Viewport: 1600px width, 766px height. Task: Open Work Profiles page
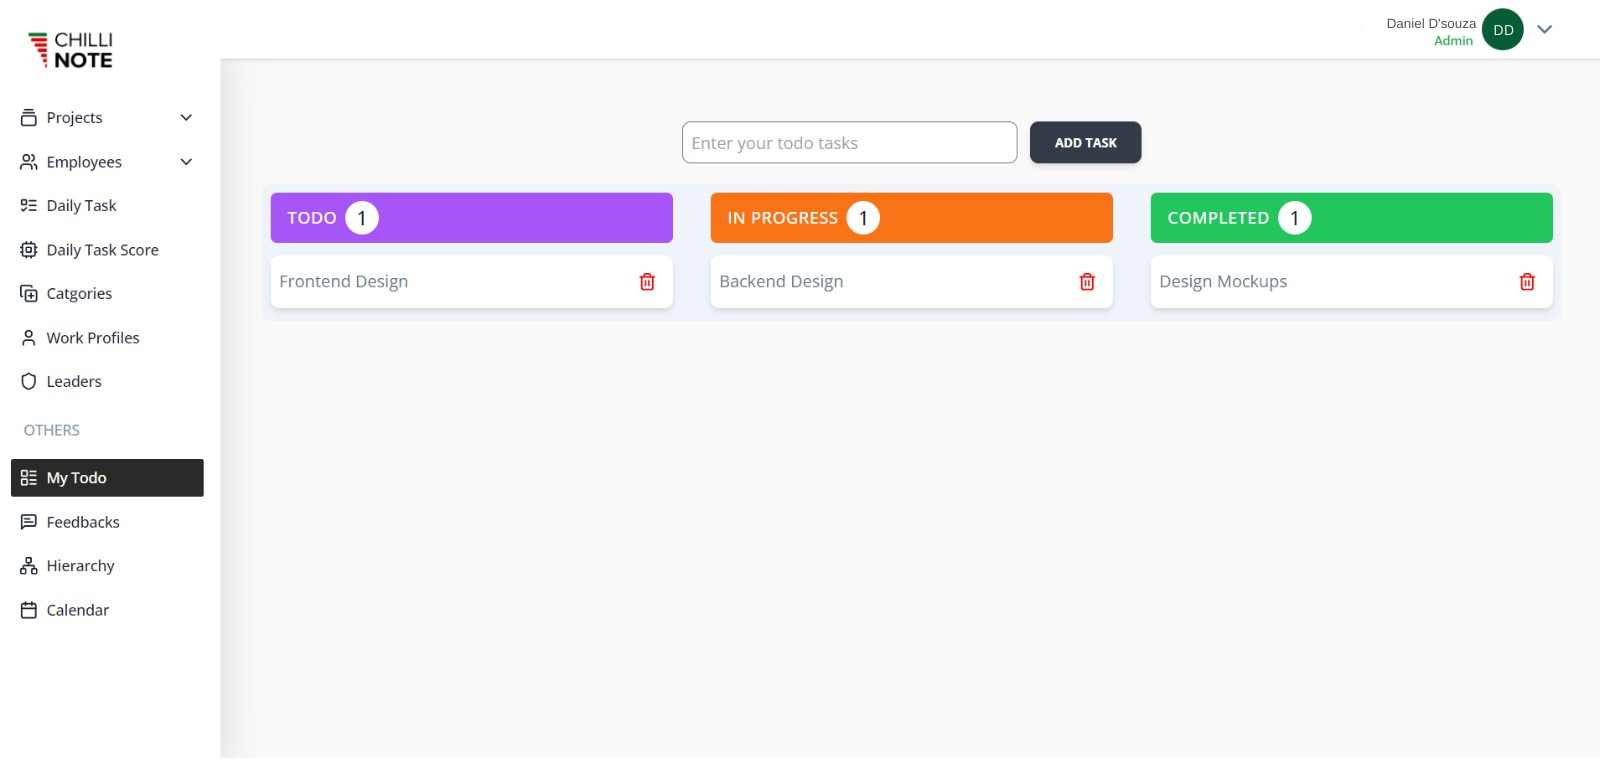[92, 338]
